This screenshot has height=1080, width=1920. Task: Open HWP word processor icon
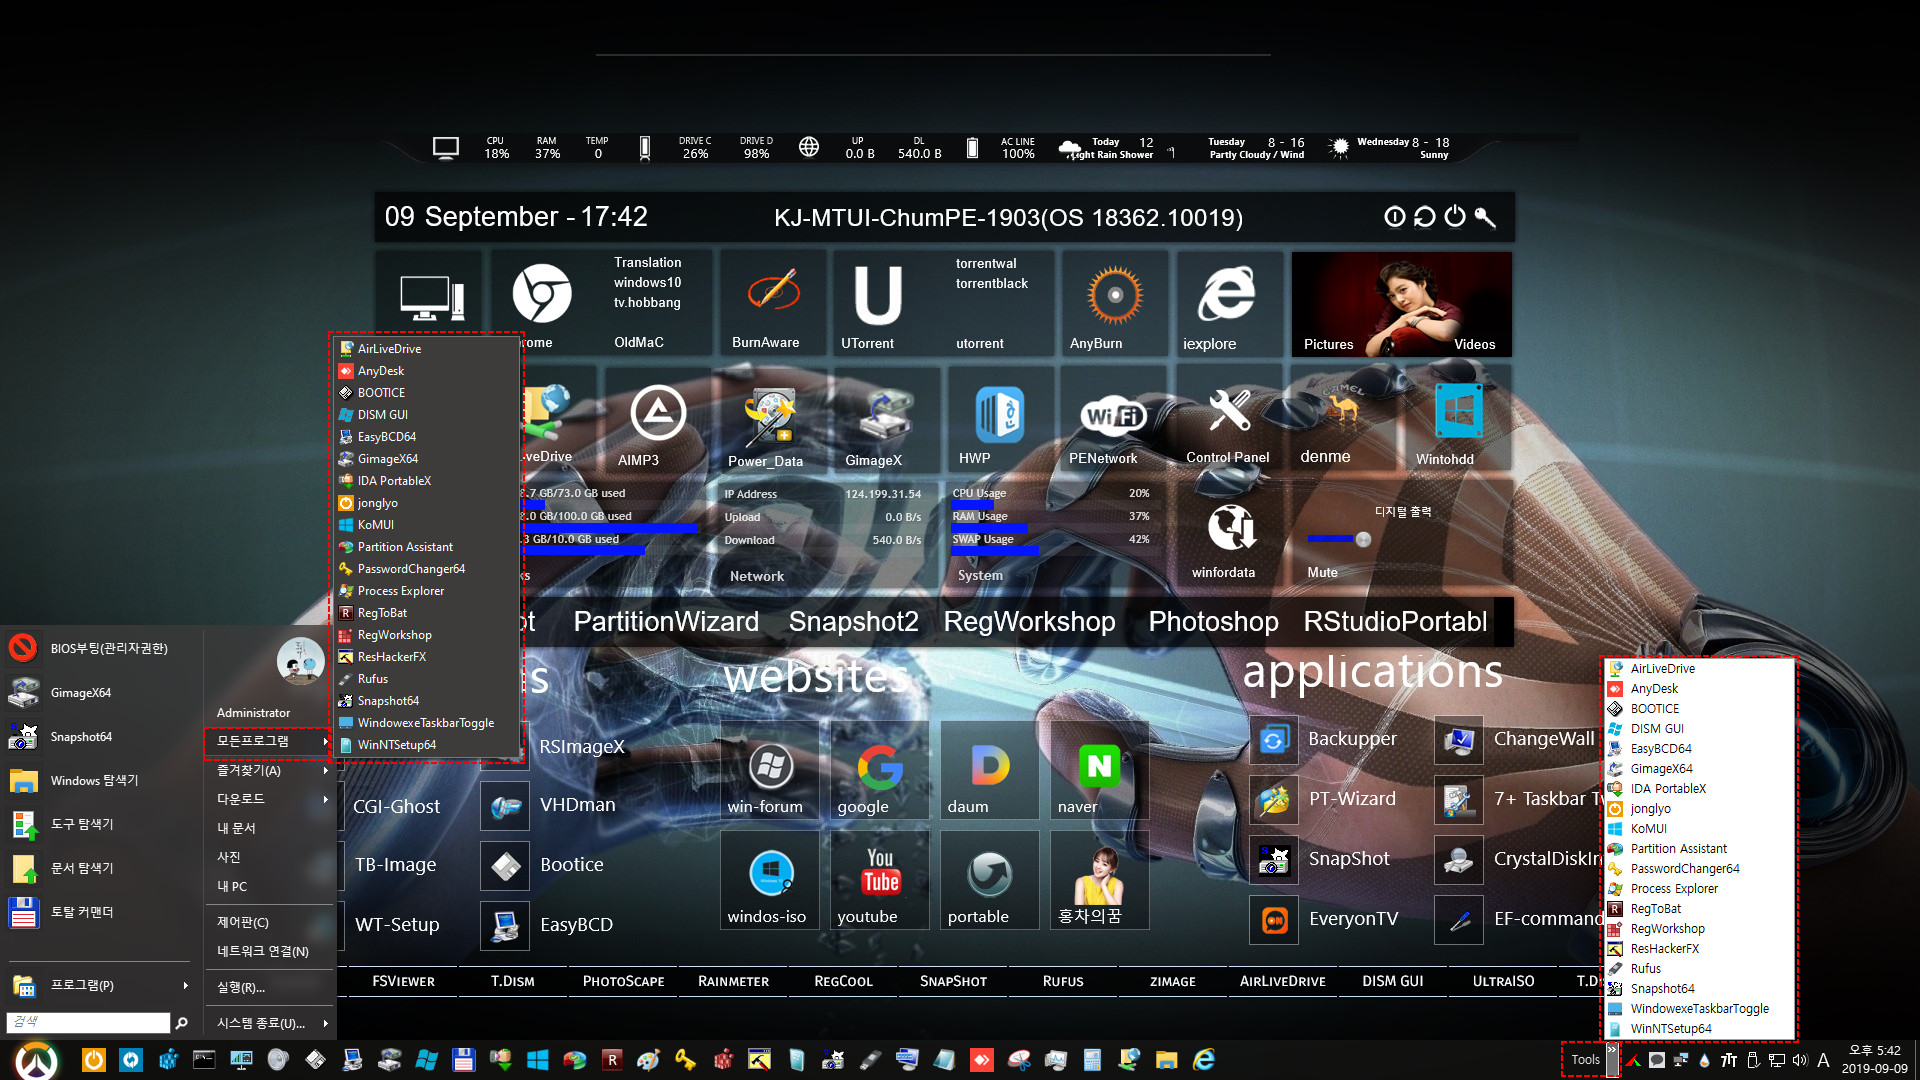tap(999, 414)
